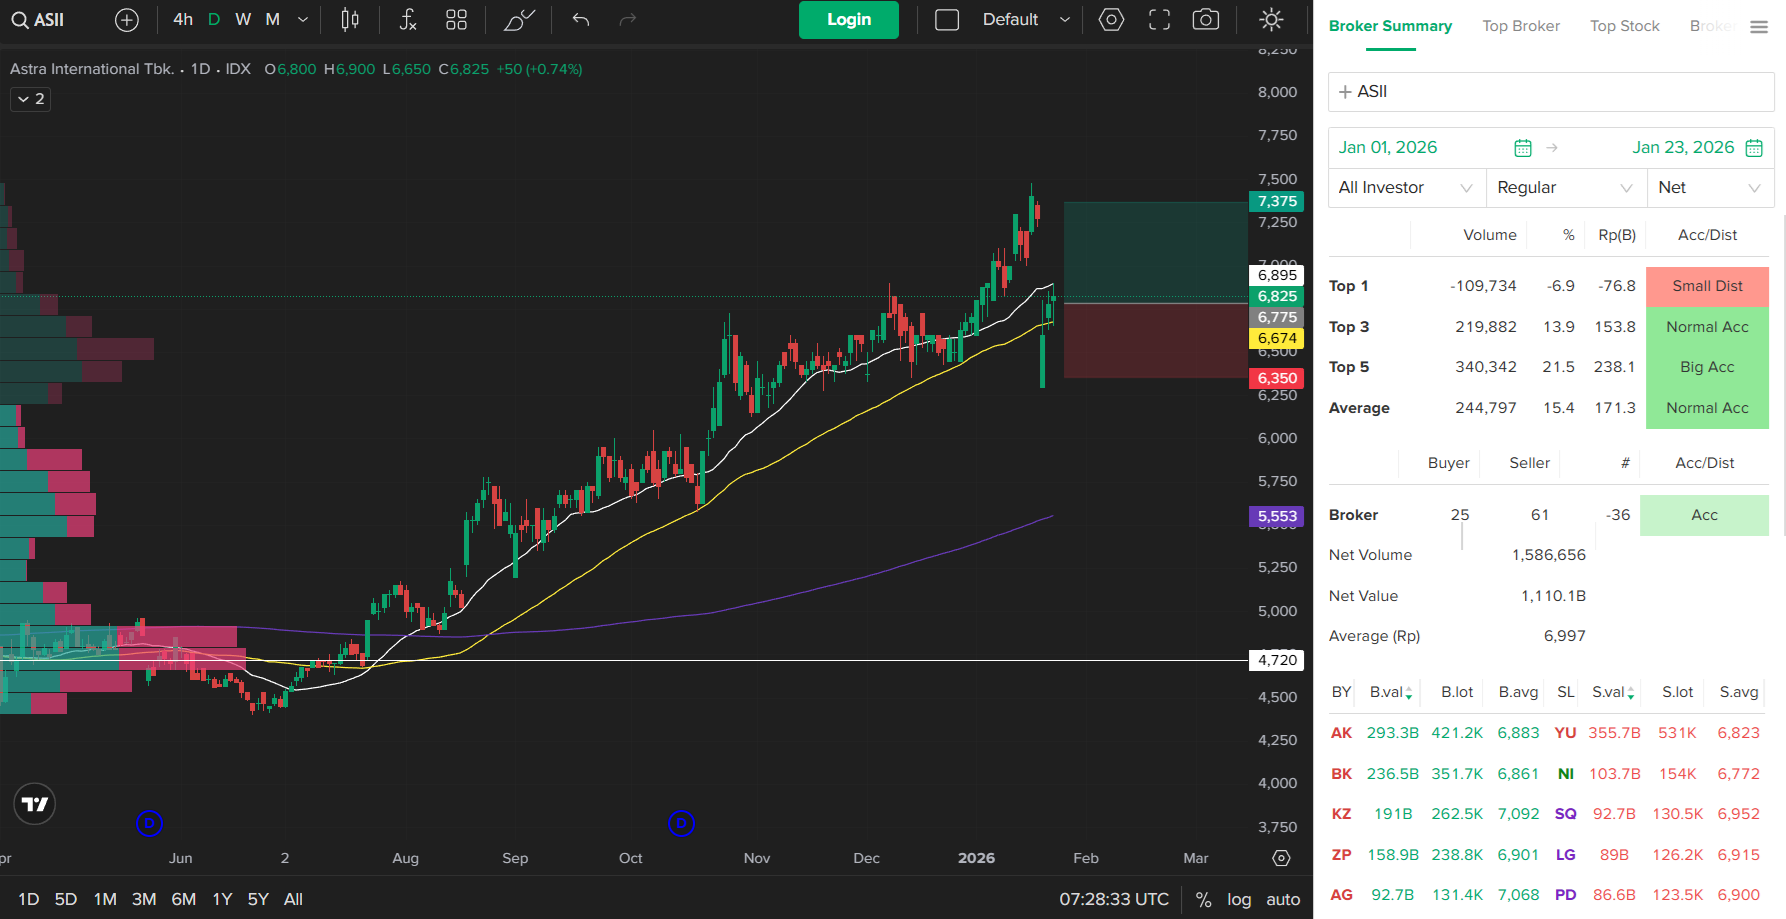Toggle logarithmic scale on price axis
1786x919 pixels.
tap(1239, 899)
